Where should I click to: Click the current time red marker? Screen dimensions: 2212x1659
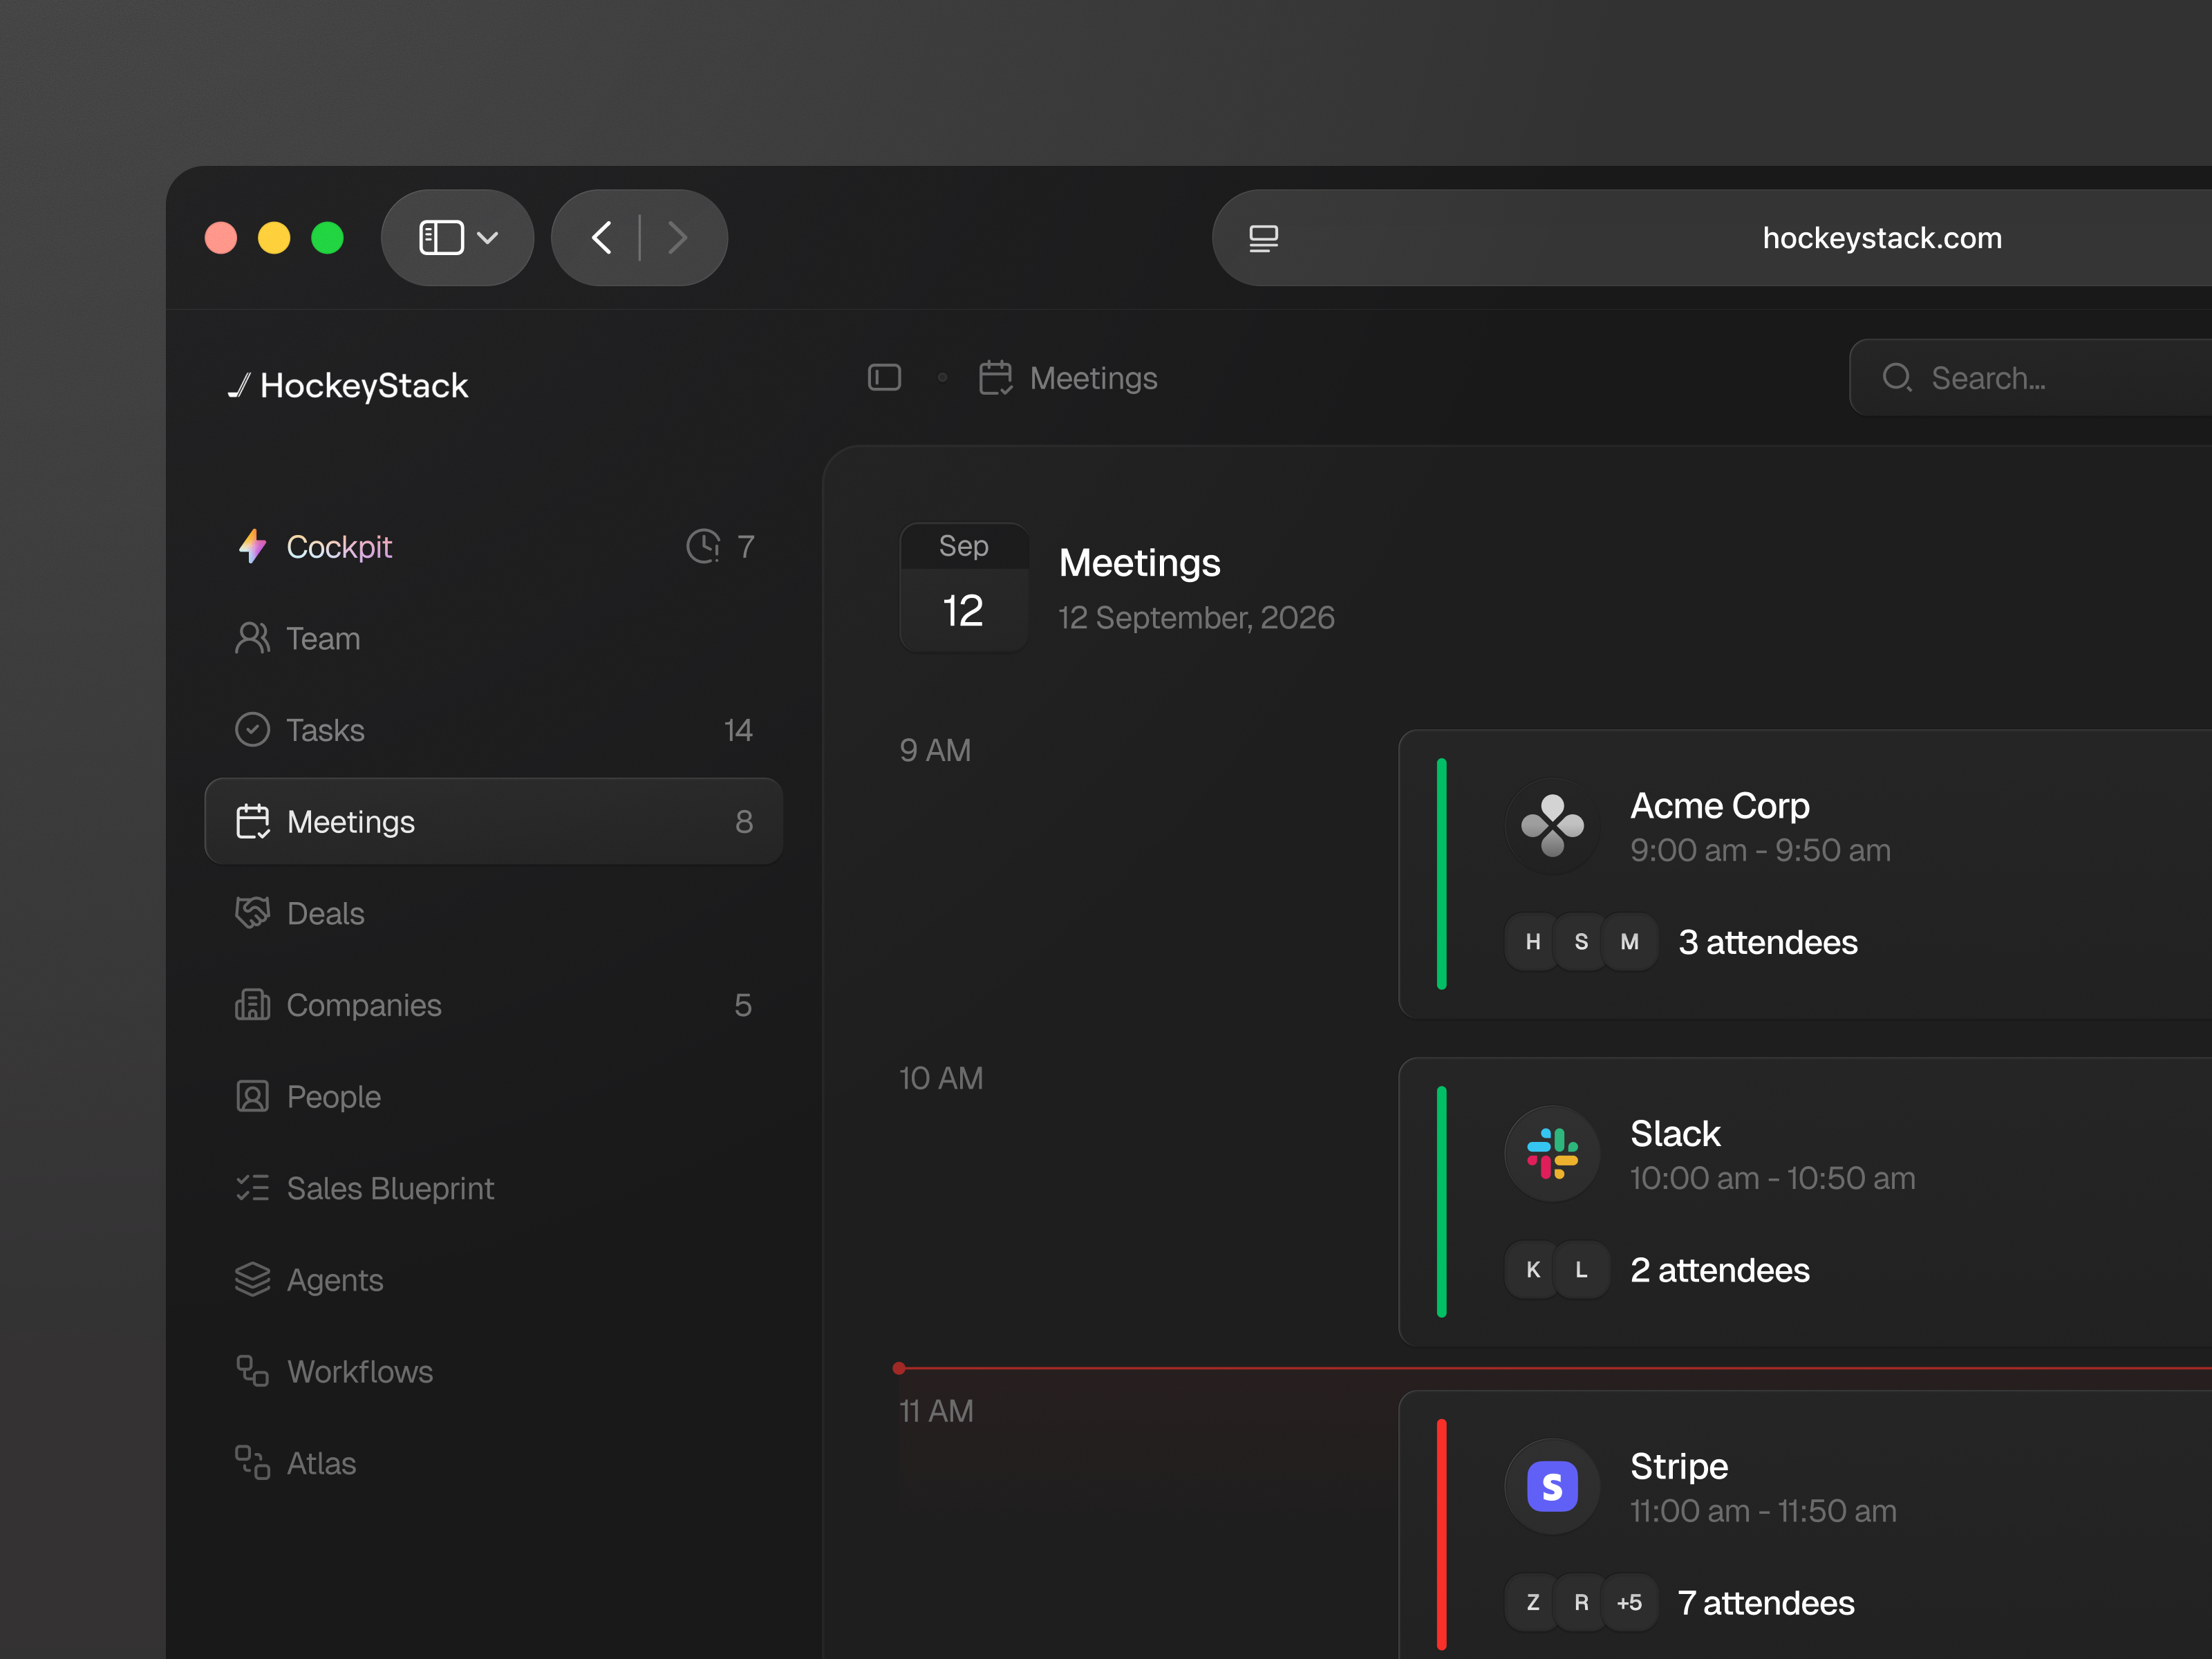click(x=899, y=1368)
